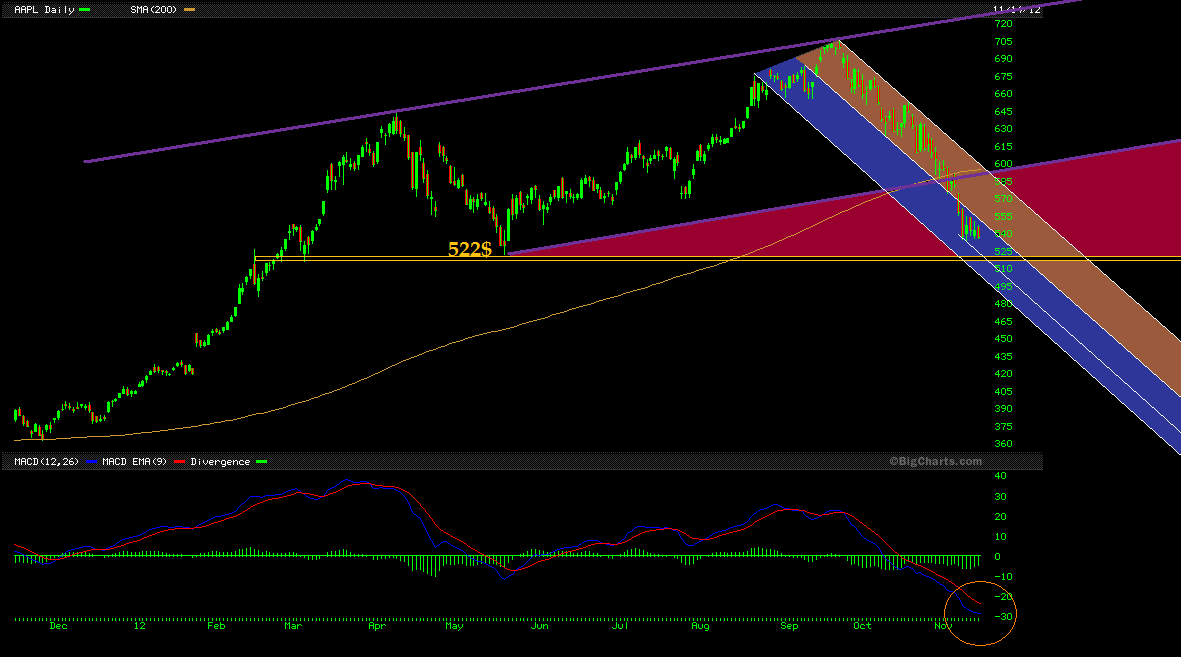Image resolution: width=1181 pixels, height=657 pixels.
Task: Click the Aug month label
Action: click(700, 626)
